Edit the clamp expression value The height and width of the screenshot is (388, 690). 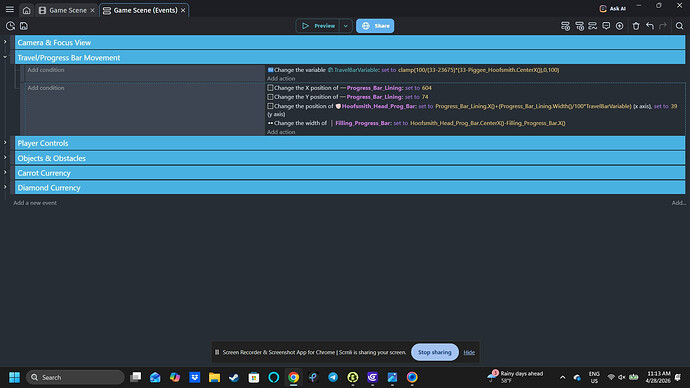(478, 70)
